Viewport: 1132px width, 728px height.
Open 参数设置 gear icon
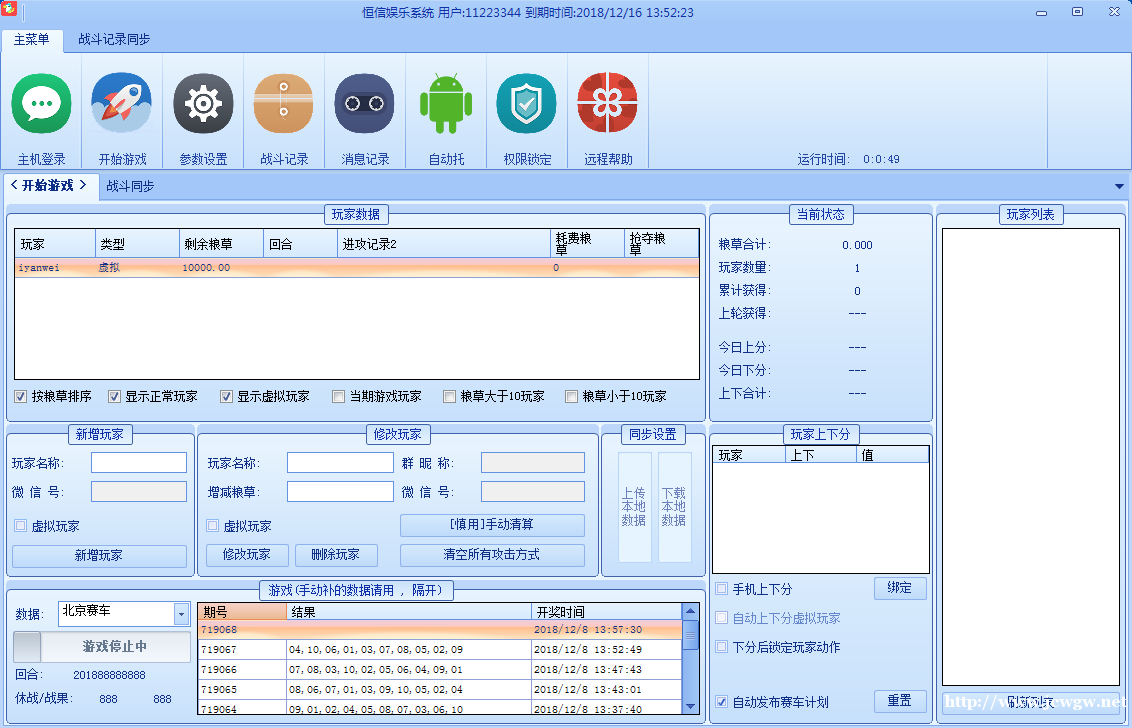203,104
